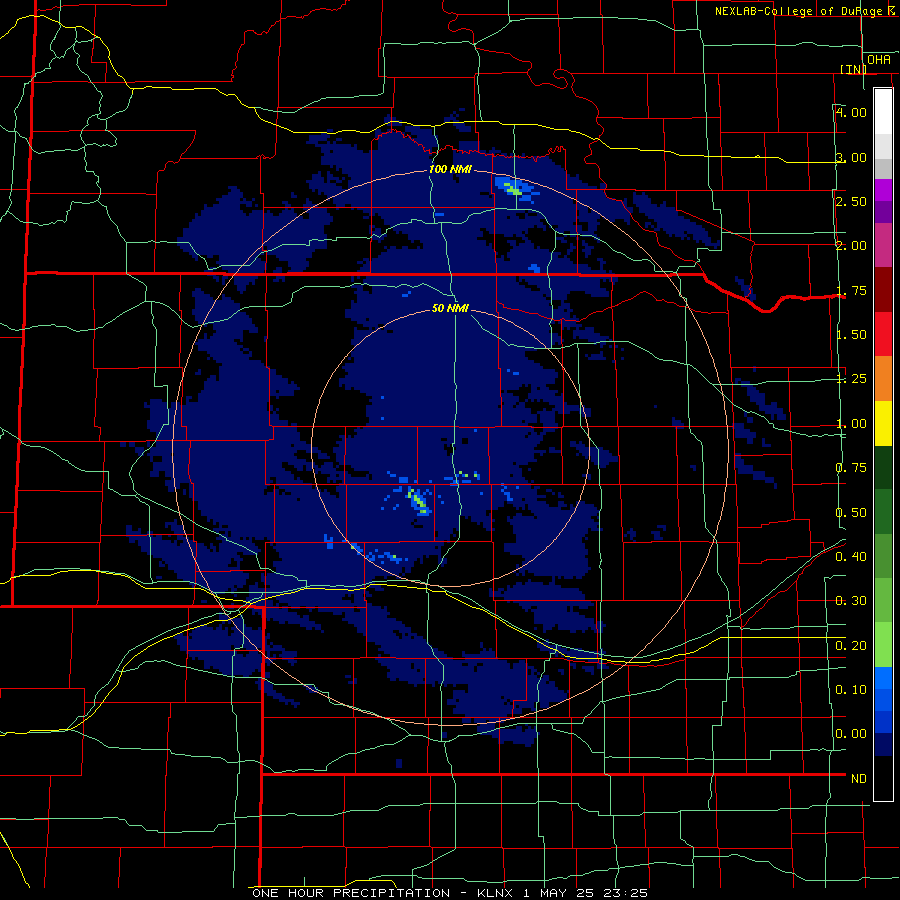The image size is (900, 900).
Task: Select the 0.20 legend value
Action: coord(851,646)
